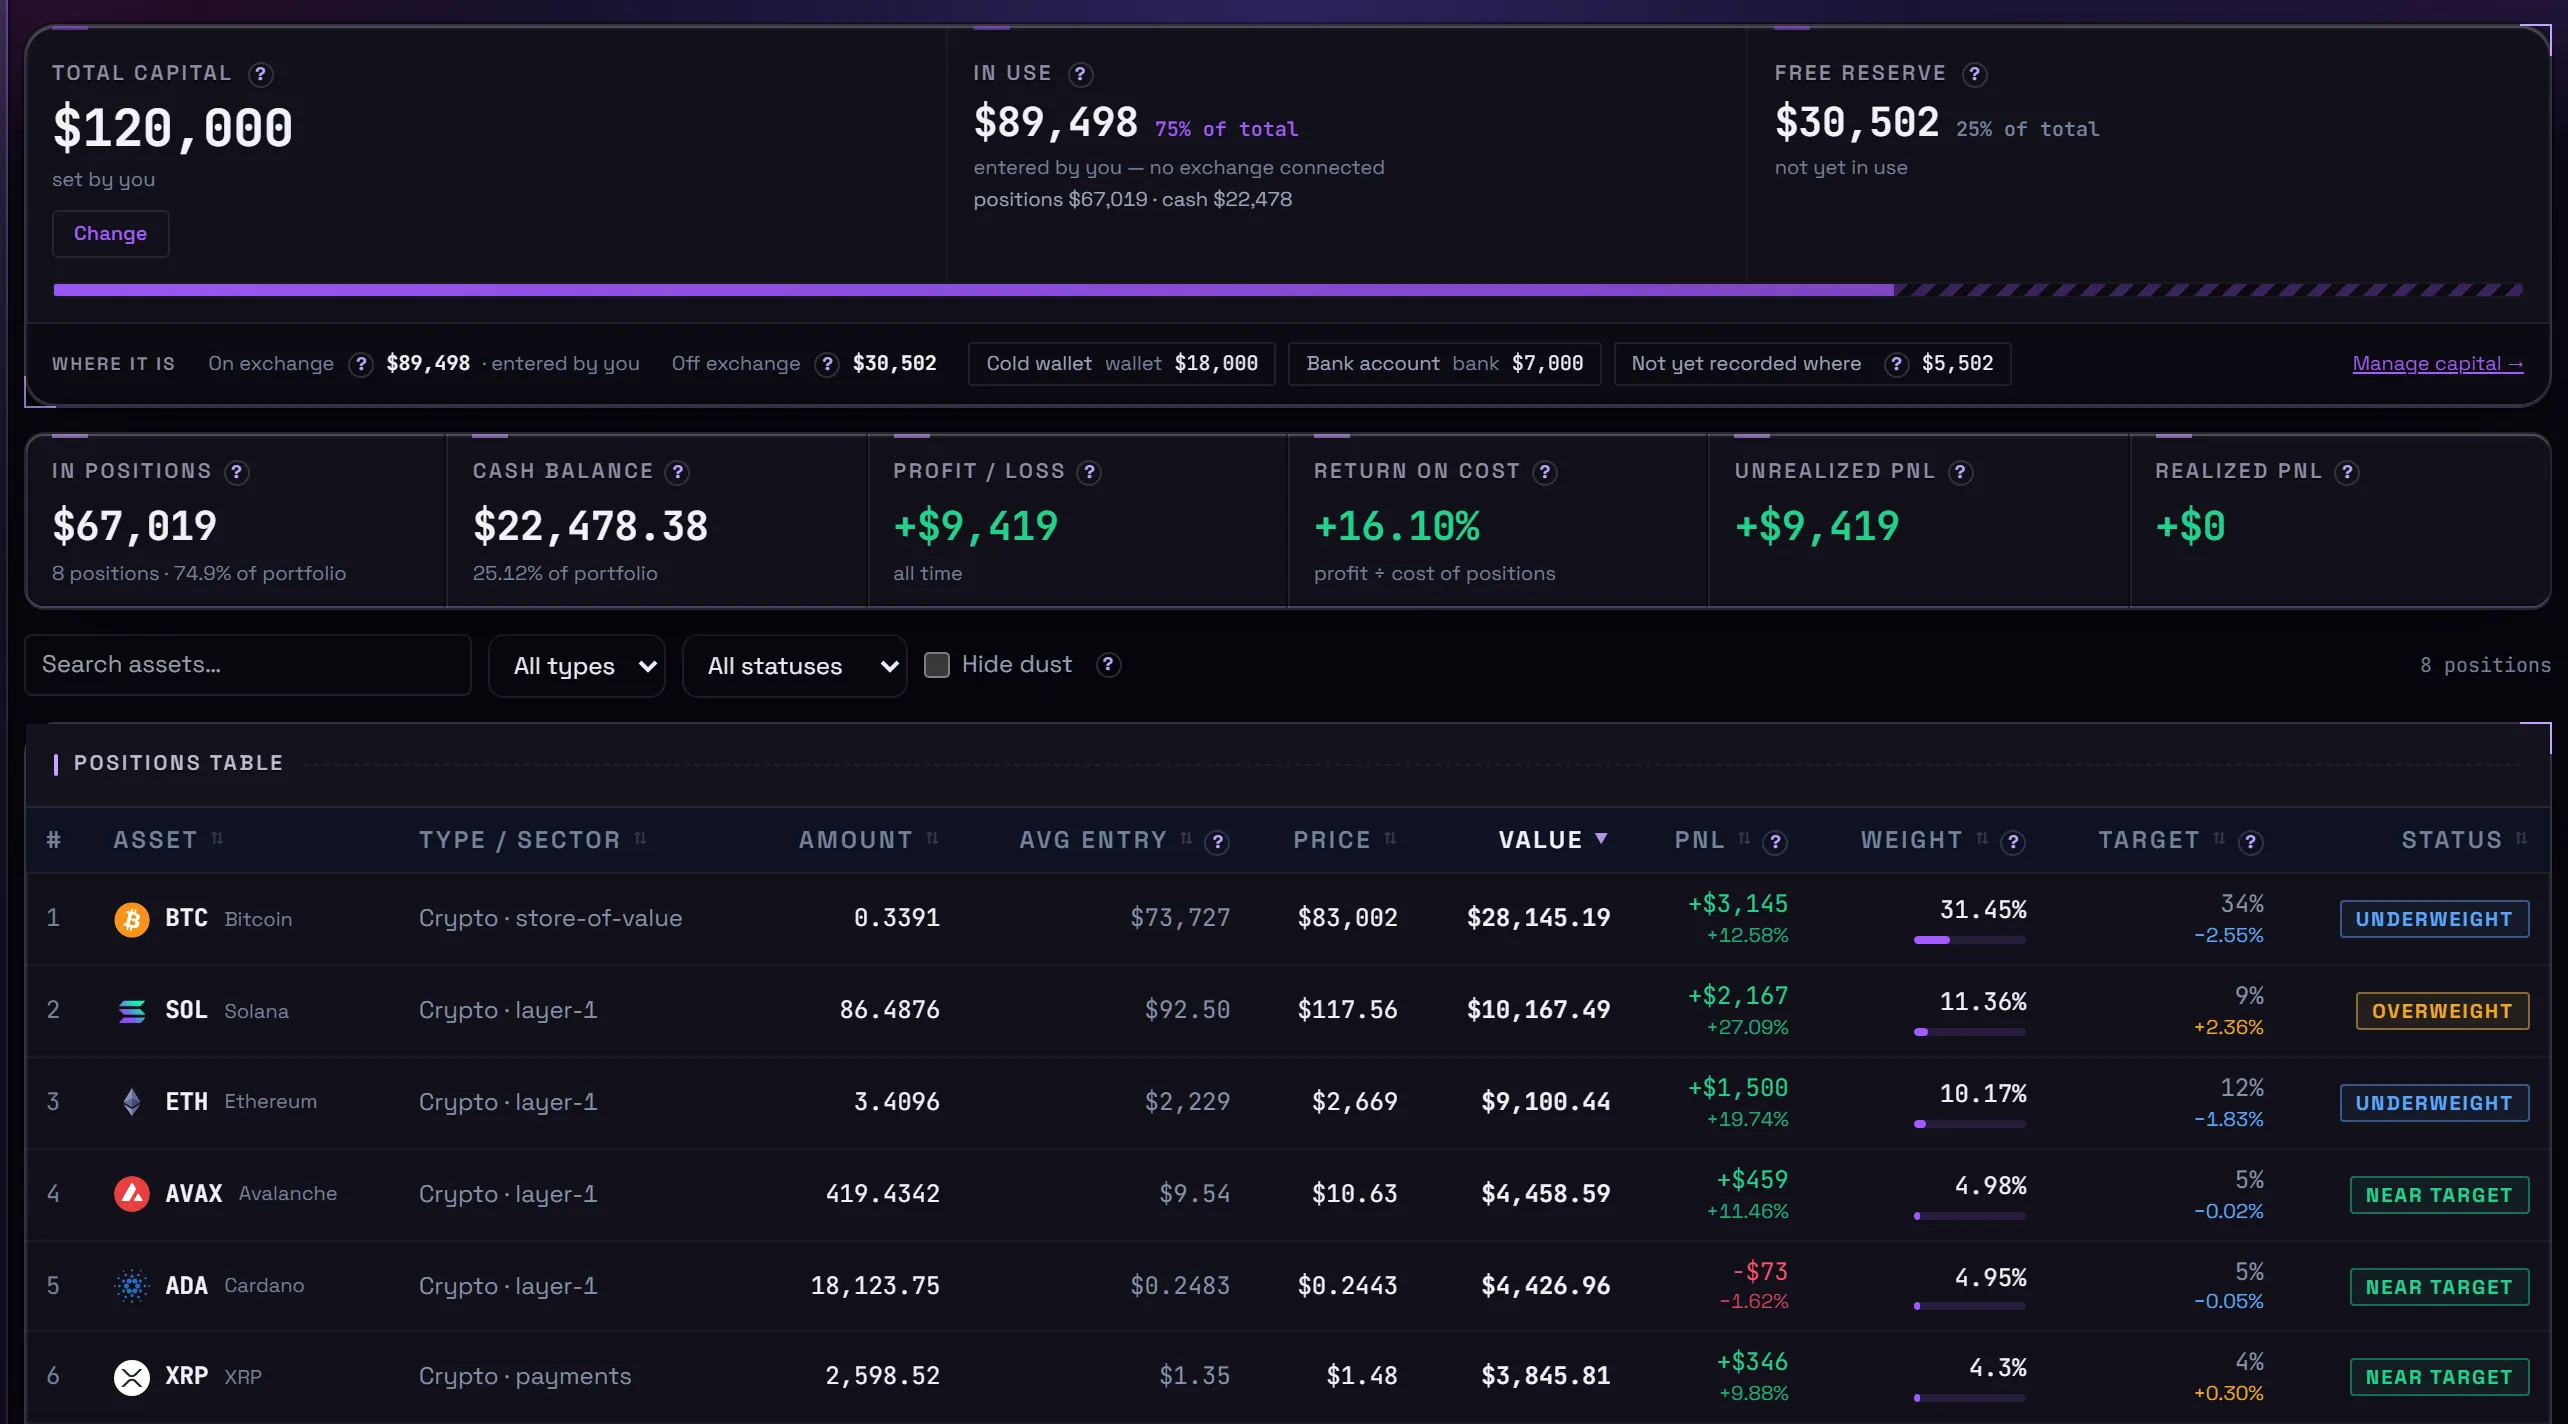The width and height of the screenshot is (2568, 1424).
Task: Click the In Use help icon
Action: click(x=1080, y=74)
